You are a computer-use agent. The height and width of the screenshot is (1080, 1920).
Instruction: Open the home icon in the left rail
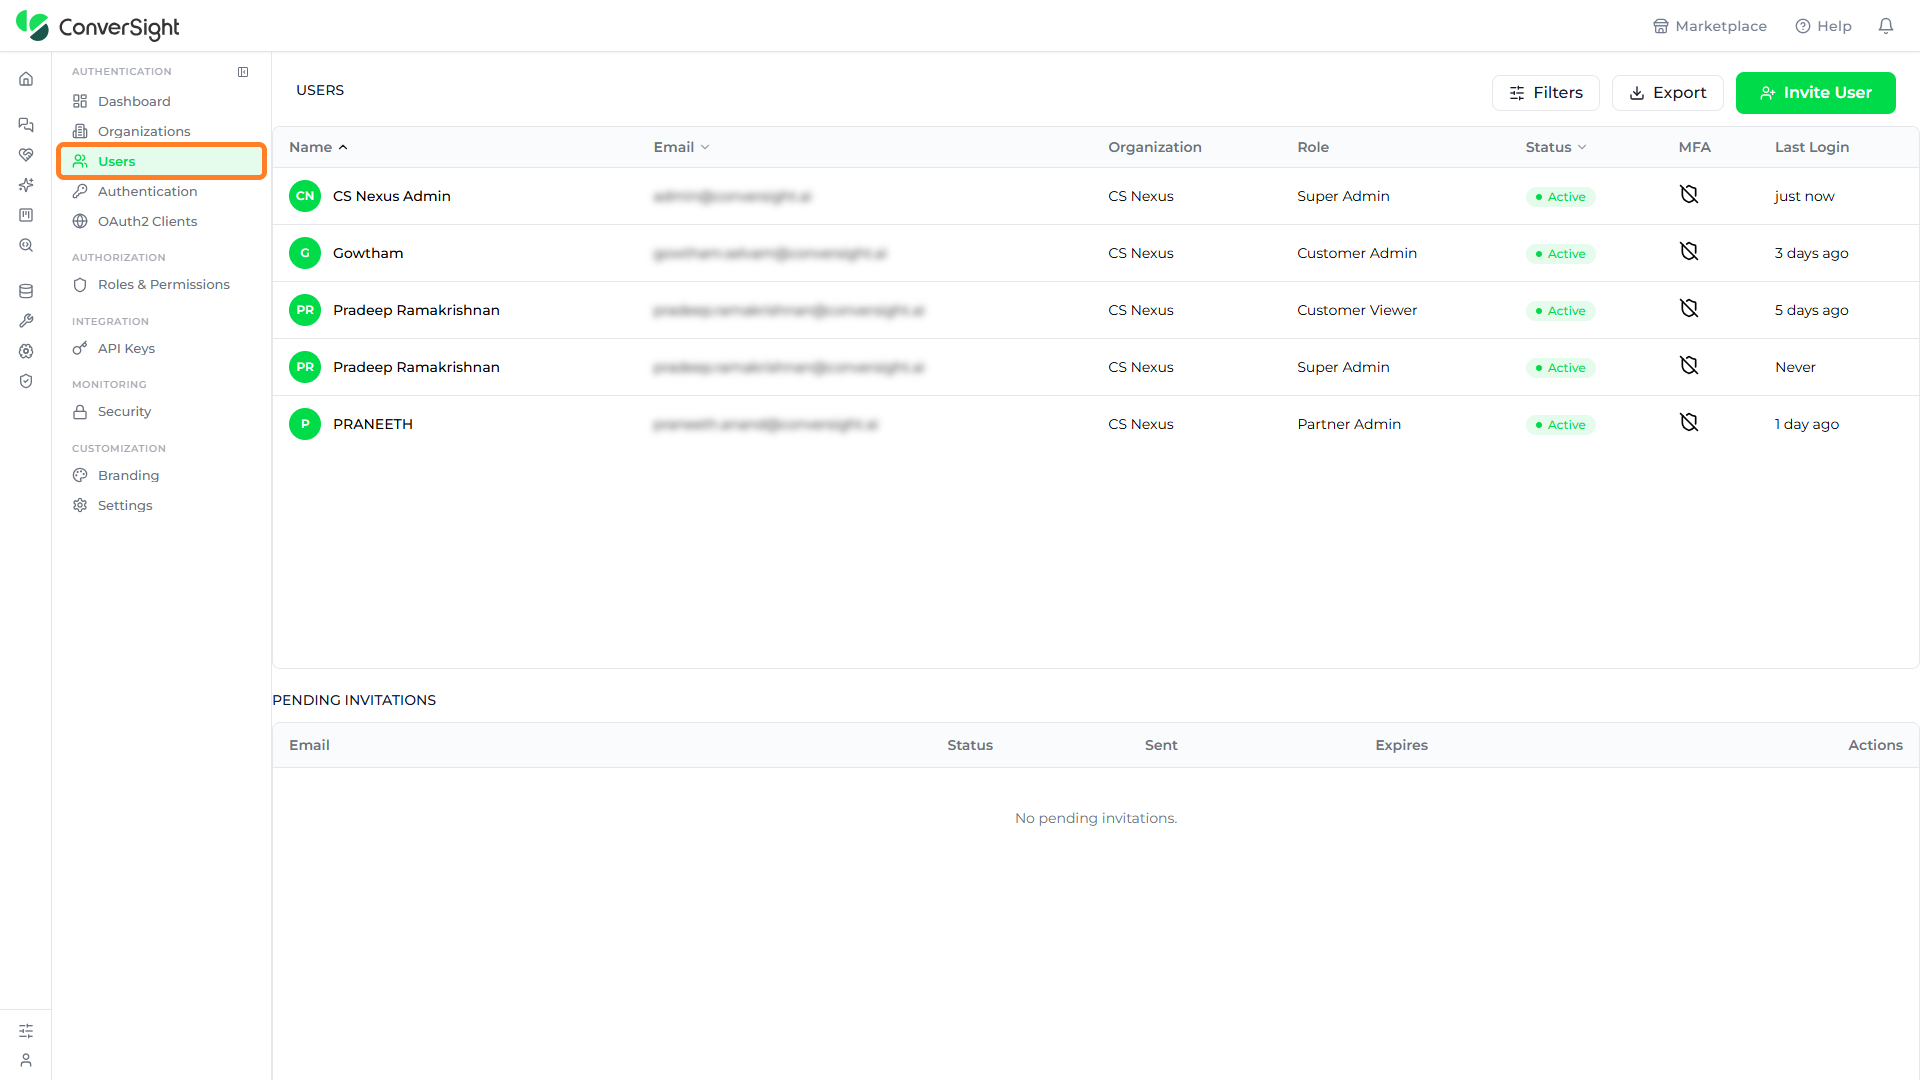[x=26, y=79]
